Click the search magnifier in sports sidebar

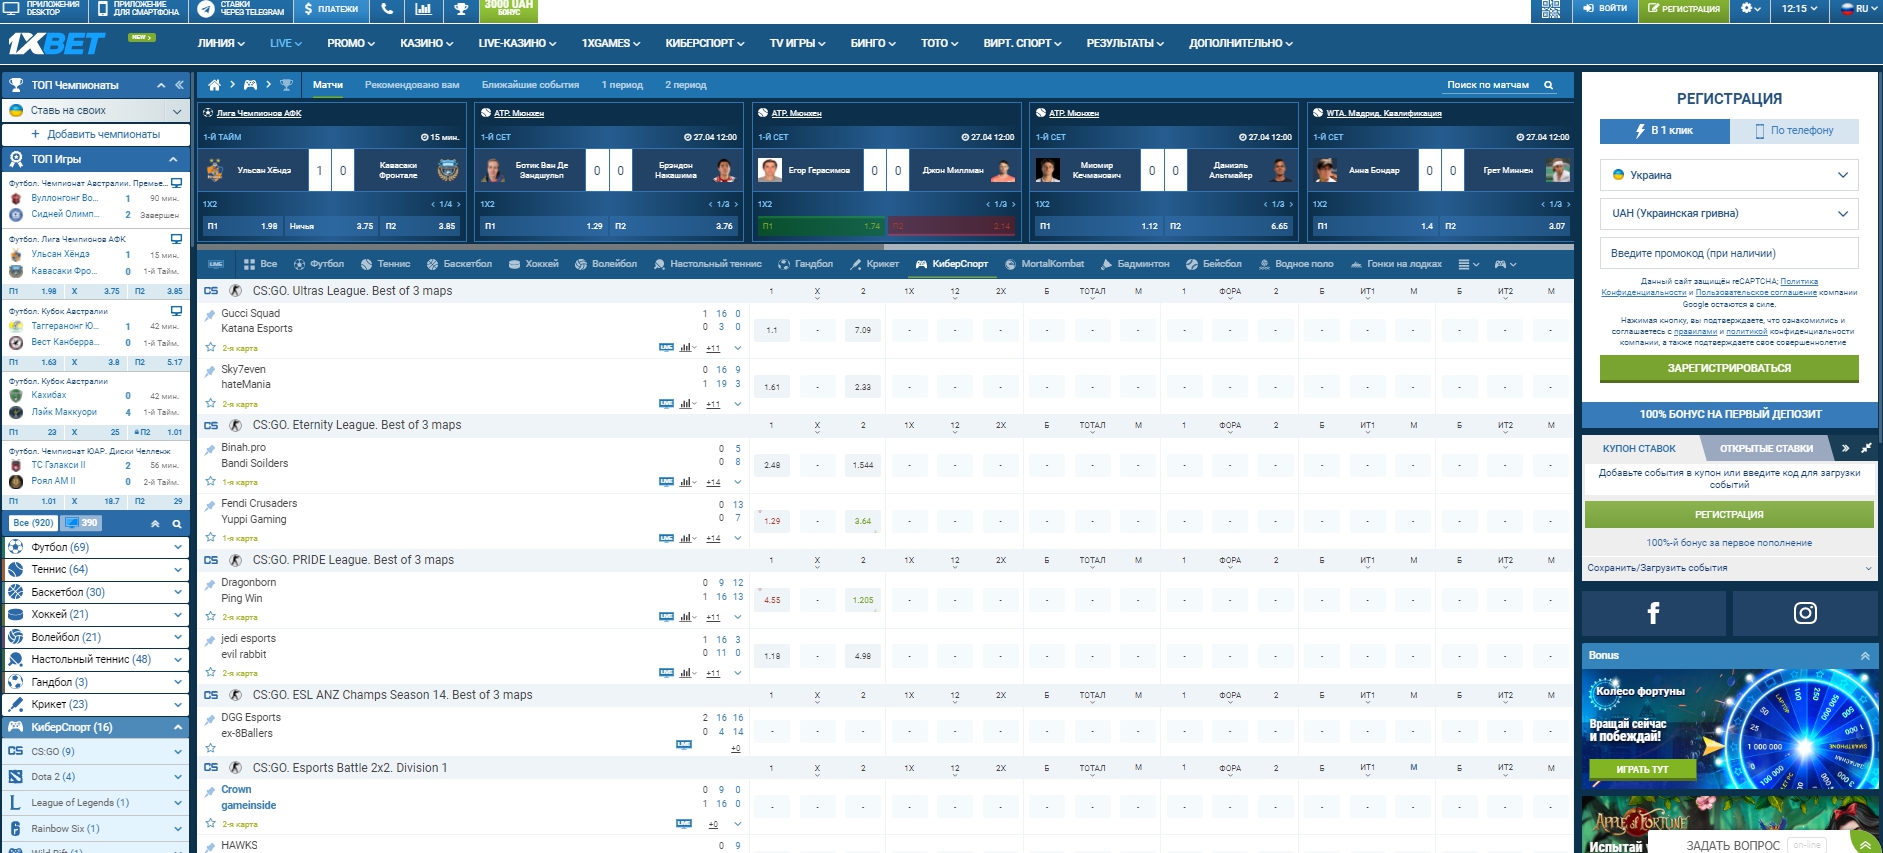177,523
